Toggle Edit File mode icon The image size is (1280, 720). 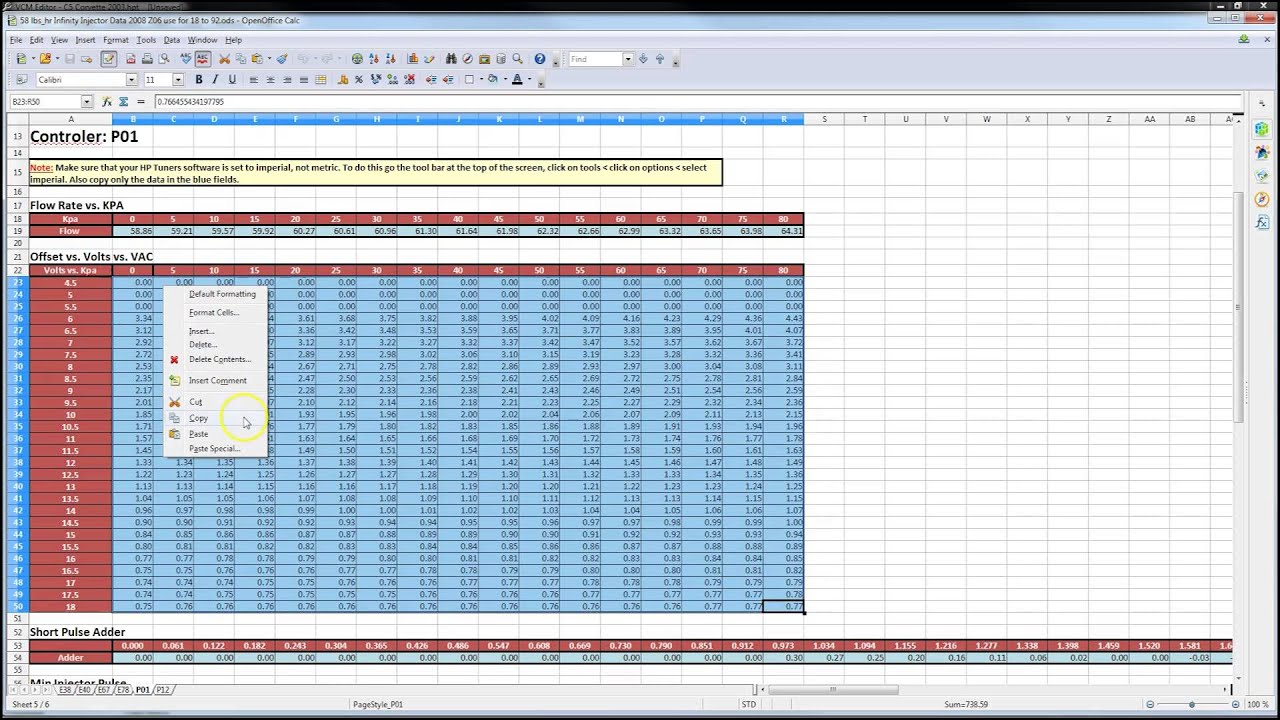108,59
